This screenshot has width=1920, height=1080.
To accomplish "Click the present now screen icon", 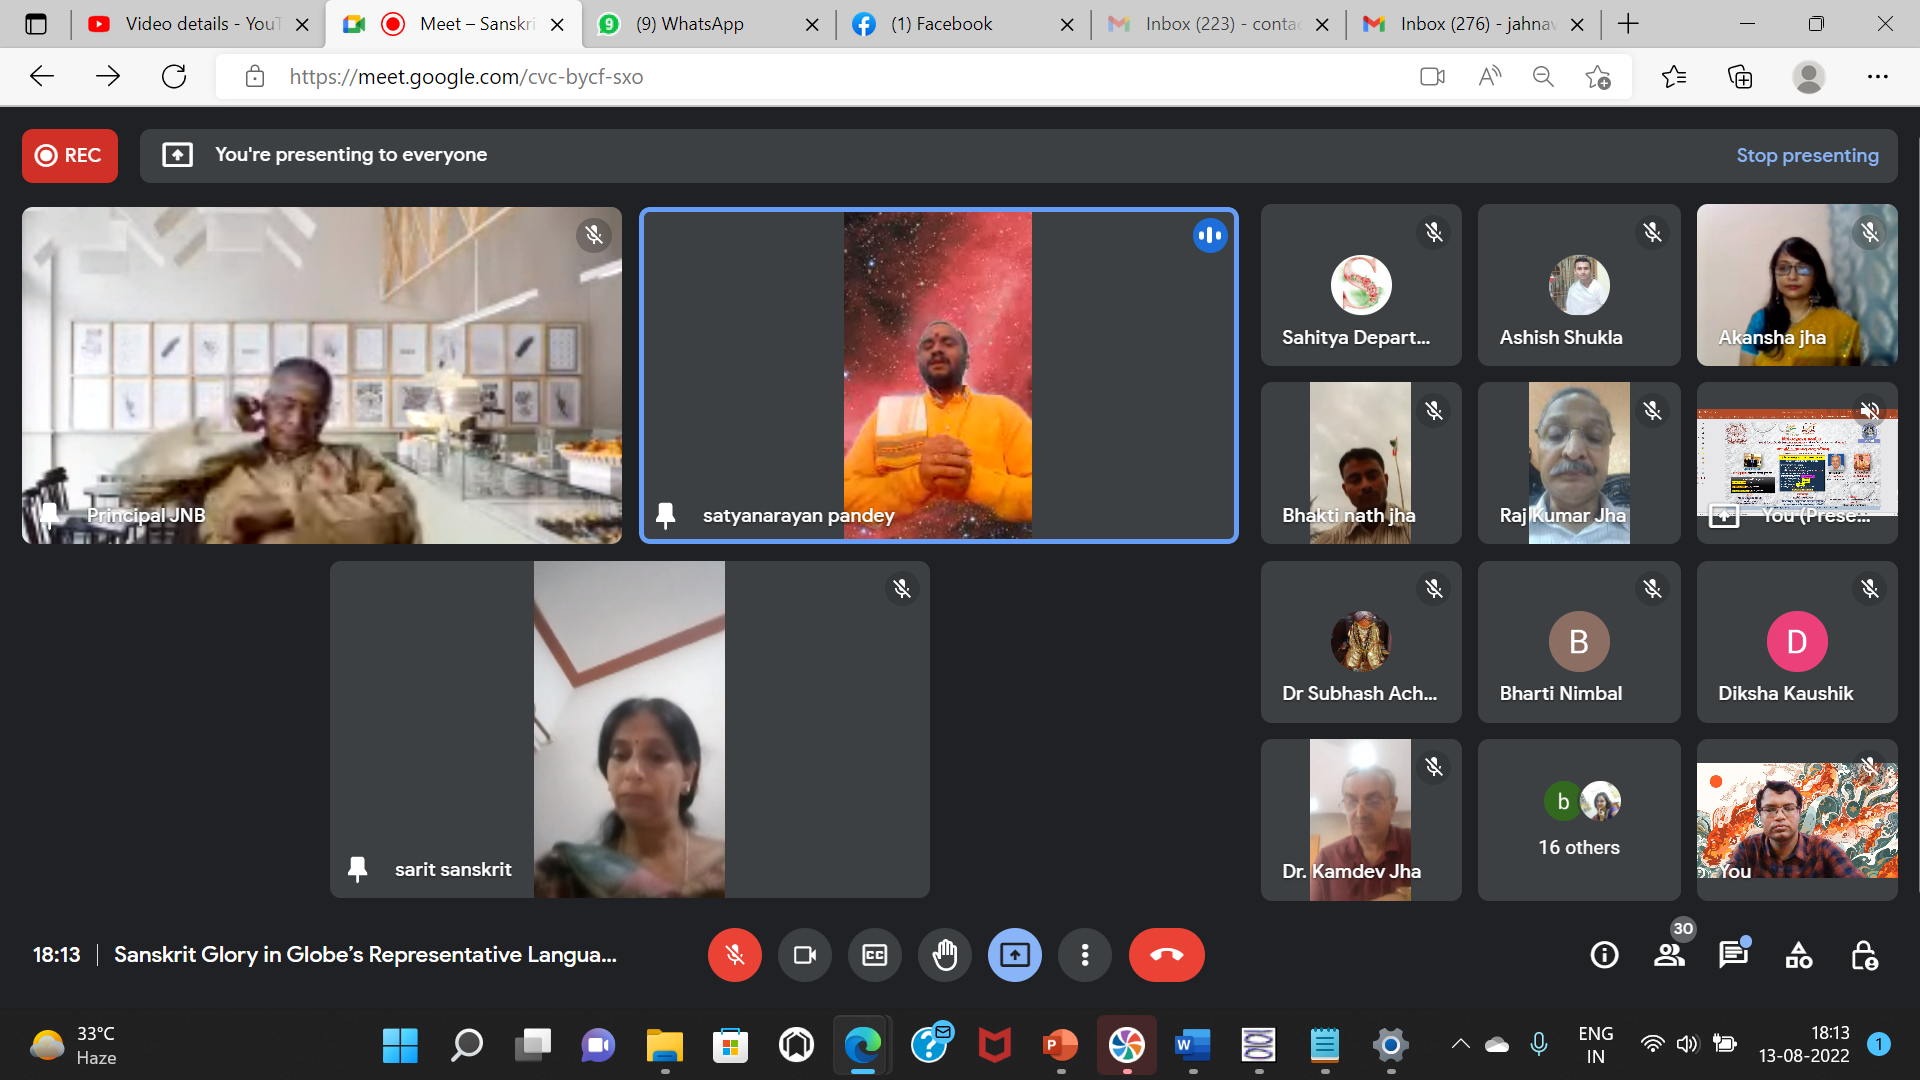I will coord(1014,955).
